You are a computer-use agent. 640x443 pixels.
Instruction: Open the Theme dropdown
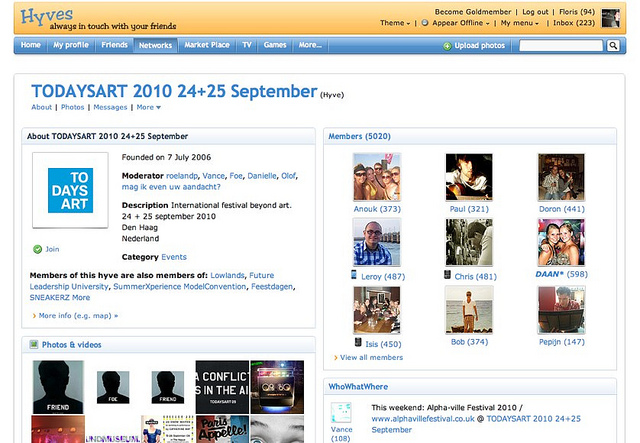[x=395, y=23]
